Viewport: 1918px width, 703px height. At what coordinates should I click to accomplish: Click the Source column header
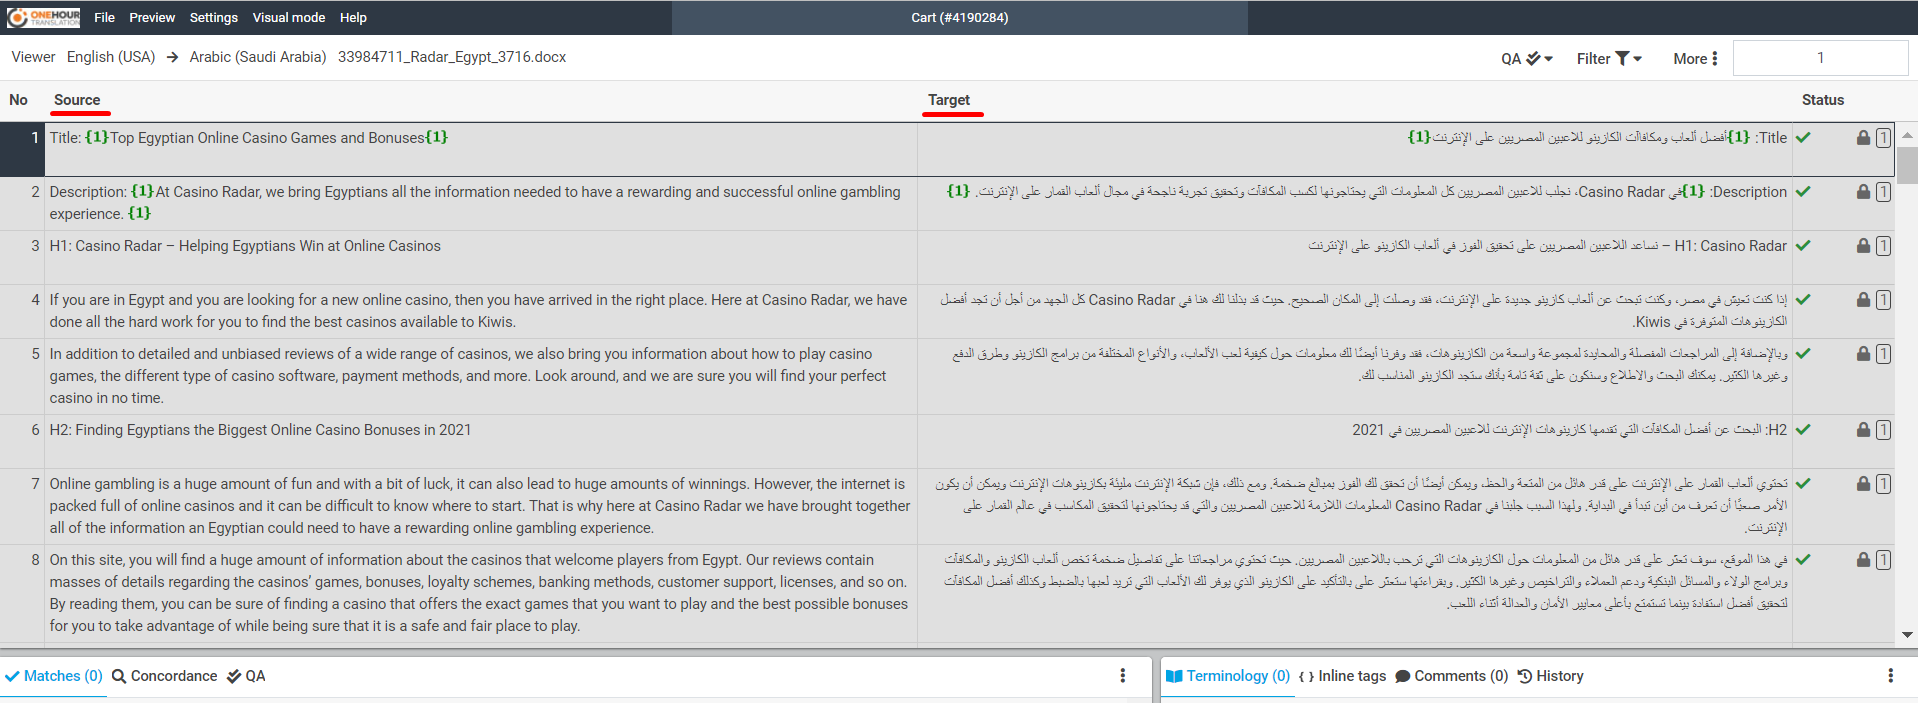pyautogui.click(x=77, y=100)
